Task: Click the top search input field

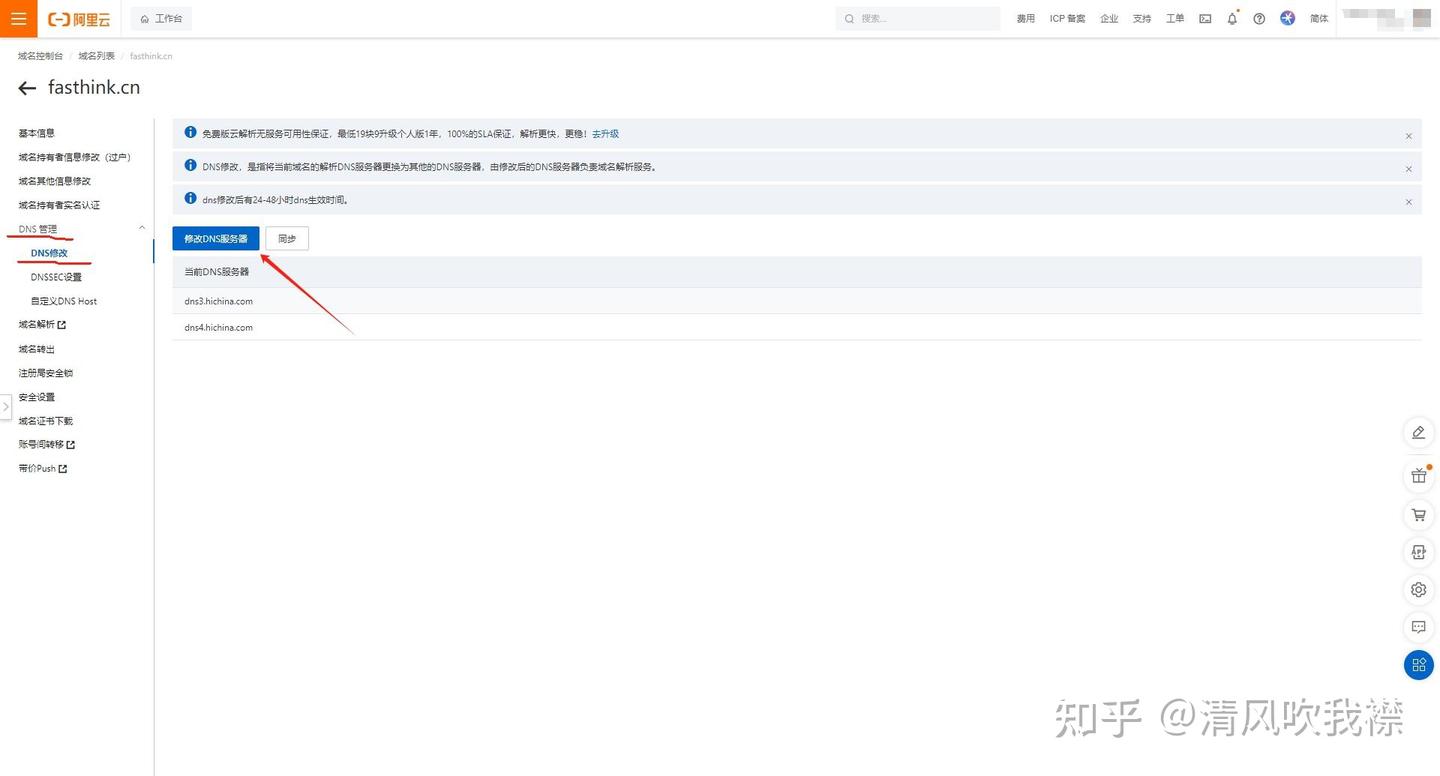Action: click(x=918, y=19)
